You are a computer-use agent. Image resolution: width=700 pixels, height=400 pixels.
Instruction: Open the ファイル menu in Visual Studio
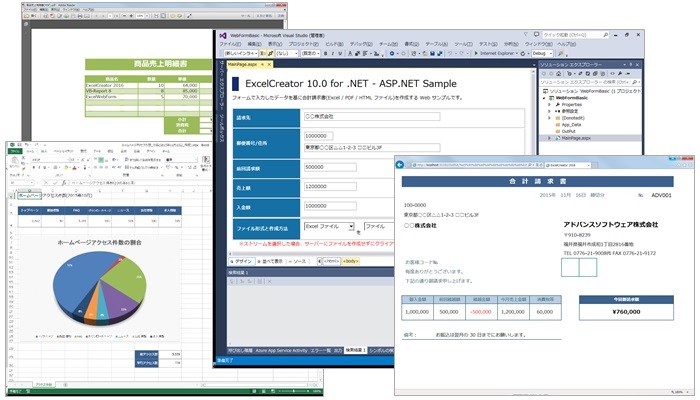pos(230,44)
